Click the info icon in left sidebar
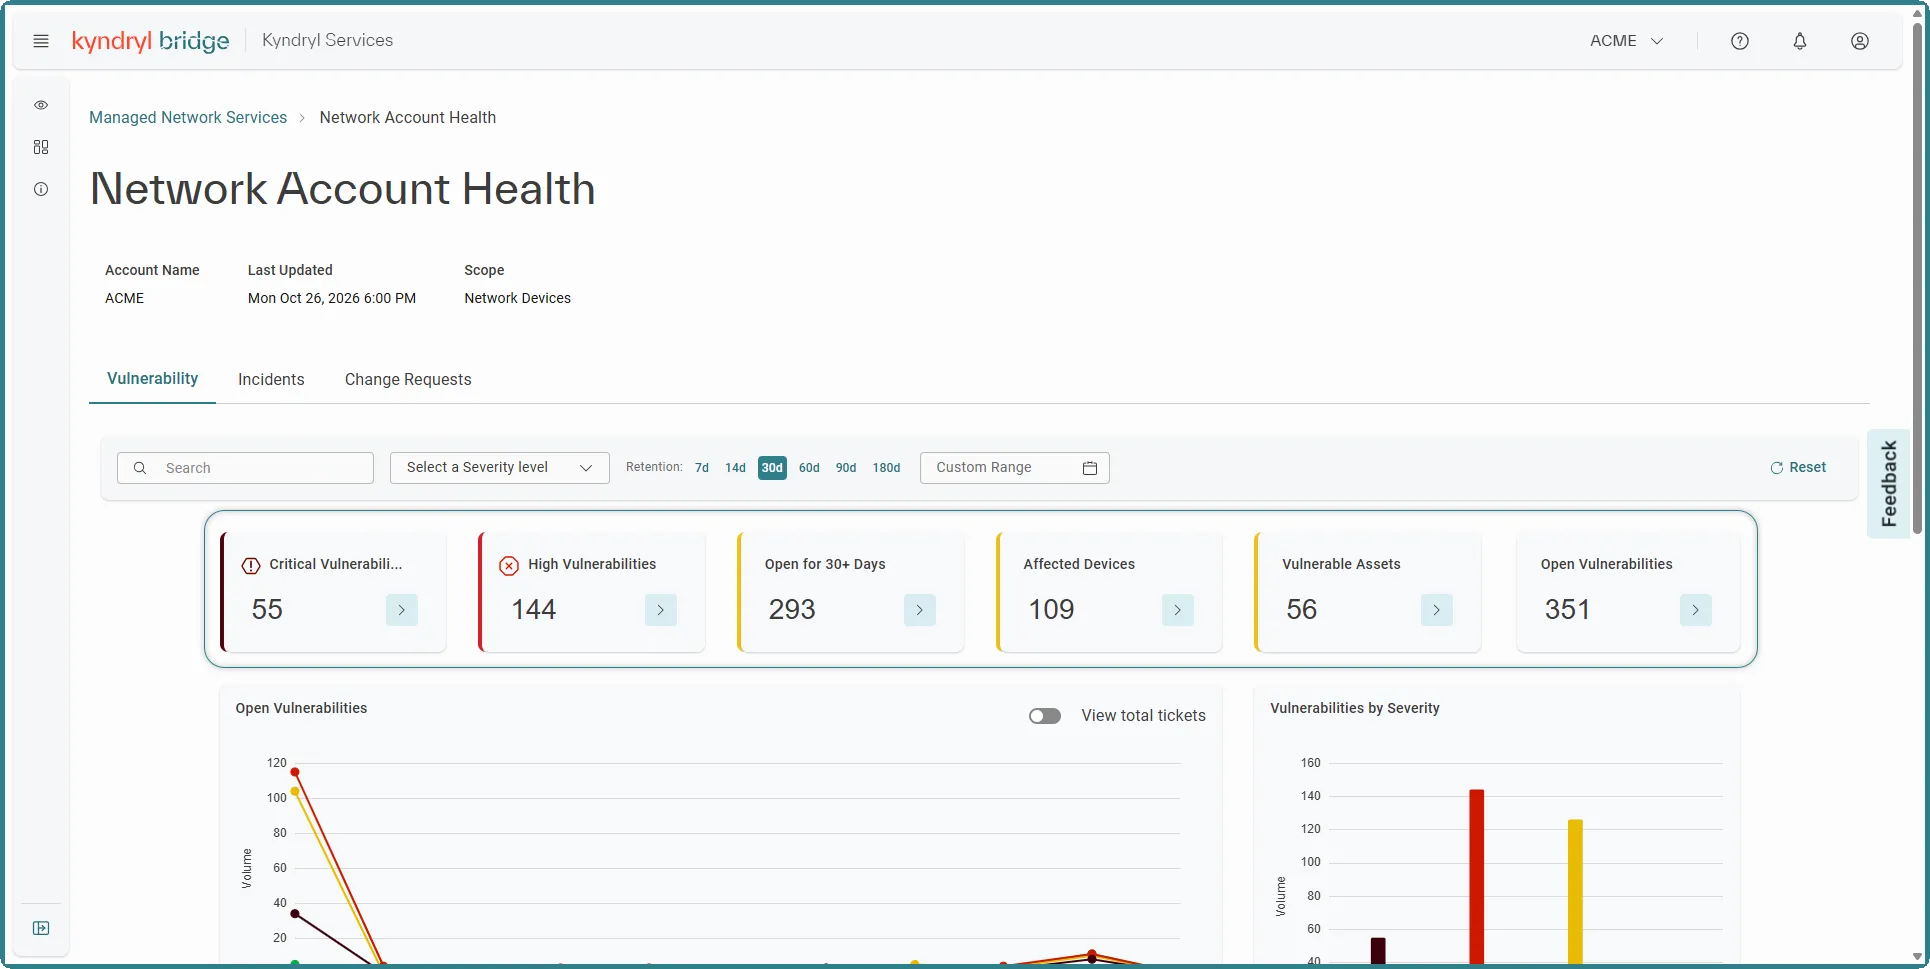Screen dimensions: 1930x969 (41, 189)
